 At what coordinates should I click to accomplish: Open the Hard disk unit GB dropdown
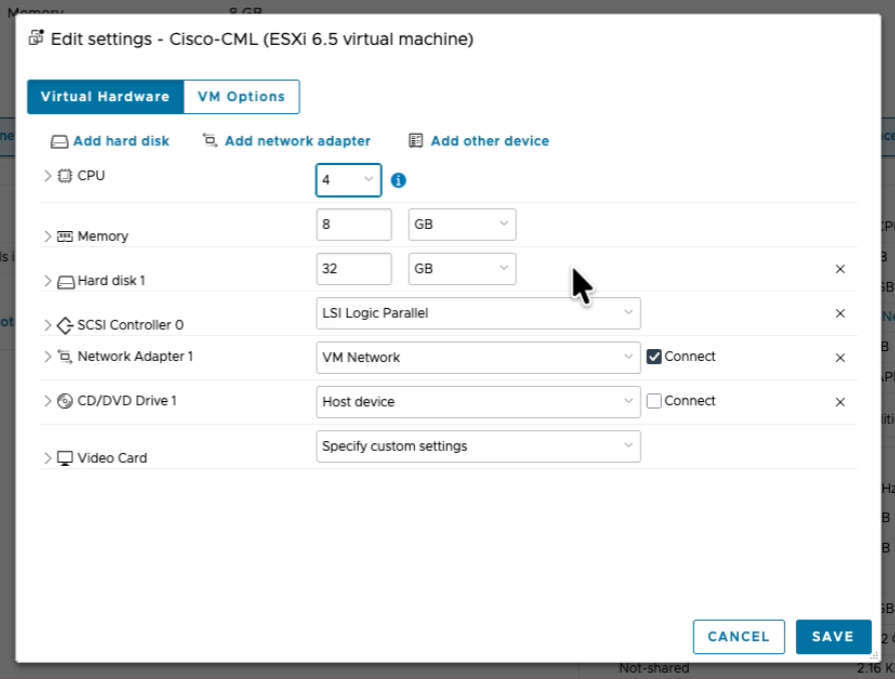pyautogui.click(x=462, y=269)
